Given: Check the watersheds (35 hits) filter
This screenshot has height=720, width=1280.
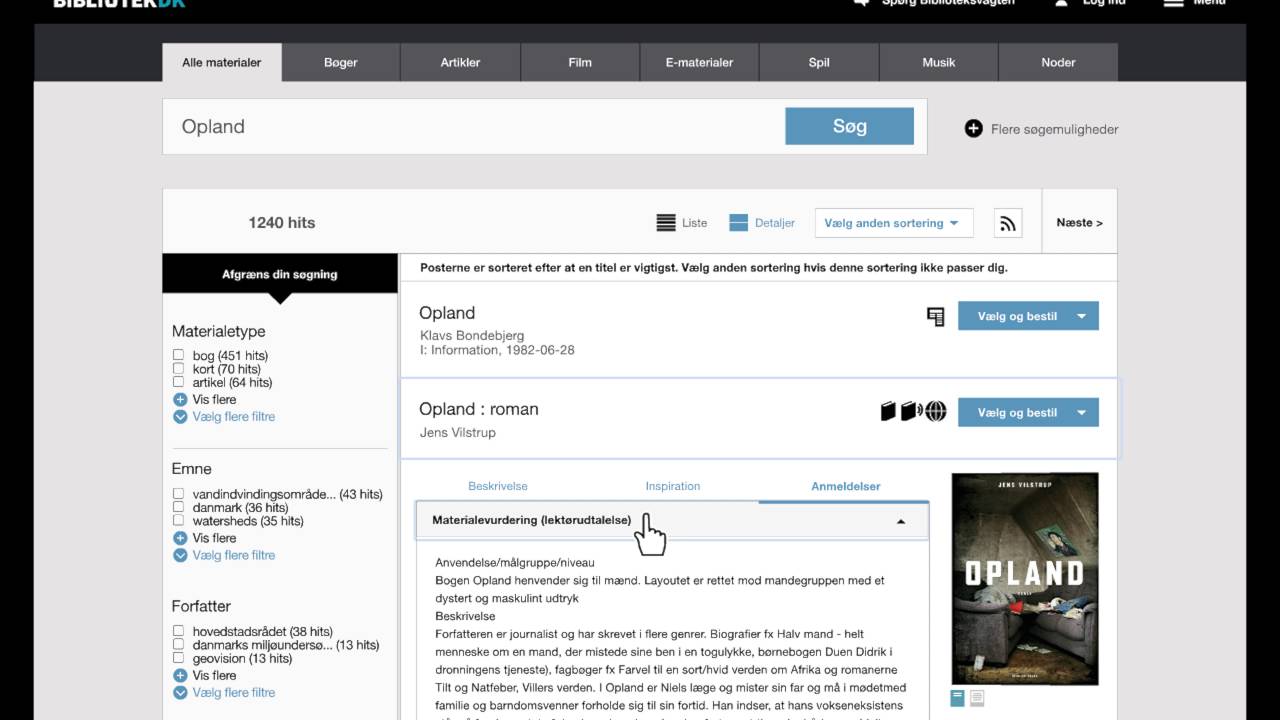Looking at the screenshot, I should (178, 520).
